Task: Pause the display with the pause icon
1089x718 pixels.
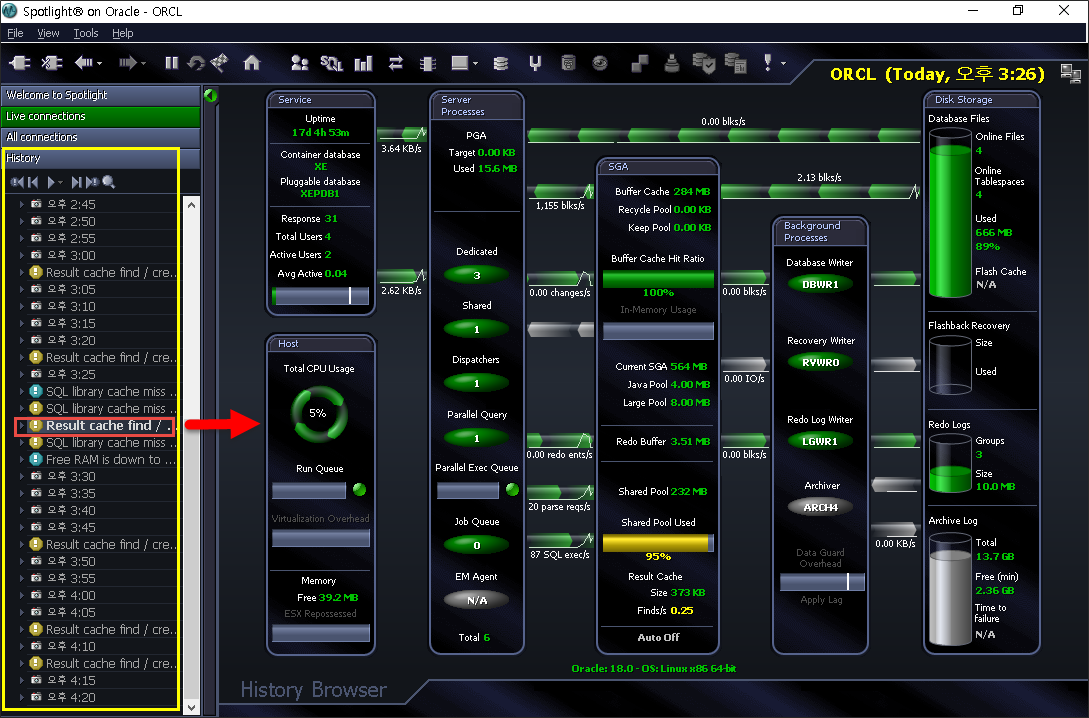Action: (172, 63)
